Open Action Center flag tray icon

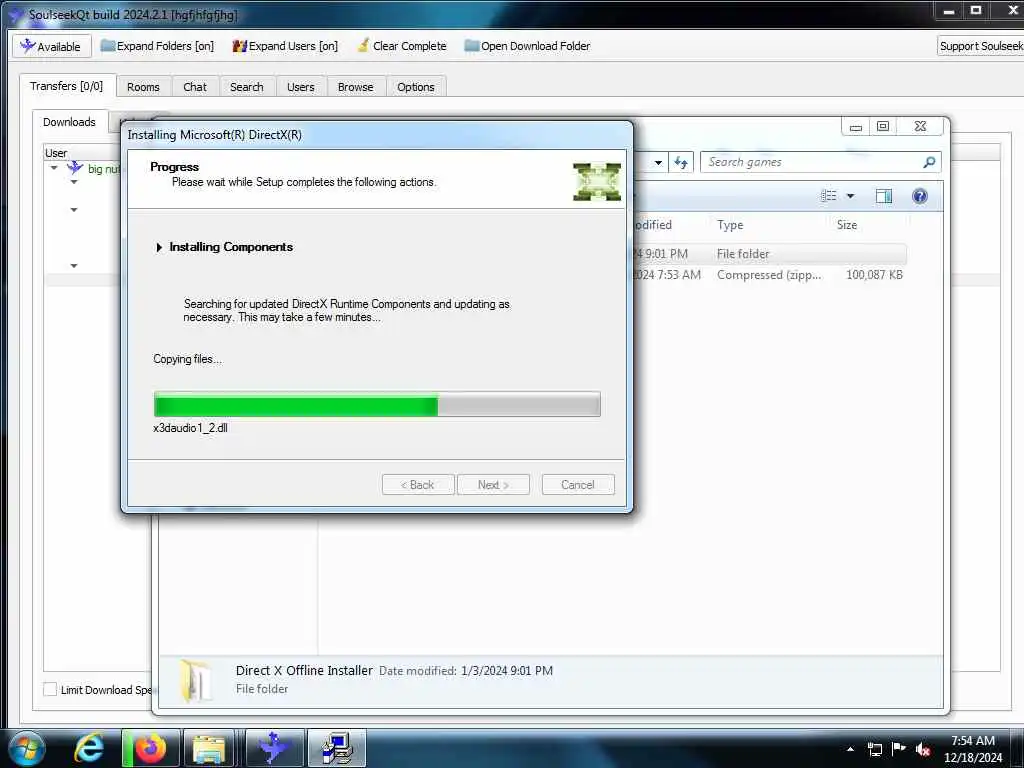tap(899, 749)
